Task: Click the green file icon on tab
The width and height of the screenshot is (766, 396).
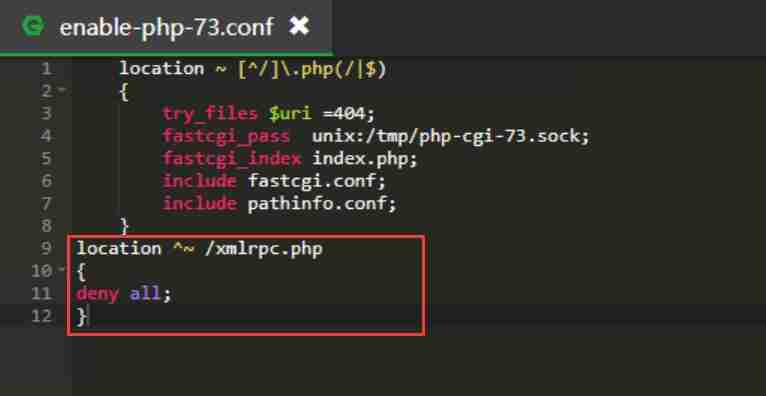Action: coord(33,26)
